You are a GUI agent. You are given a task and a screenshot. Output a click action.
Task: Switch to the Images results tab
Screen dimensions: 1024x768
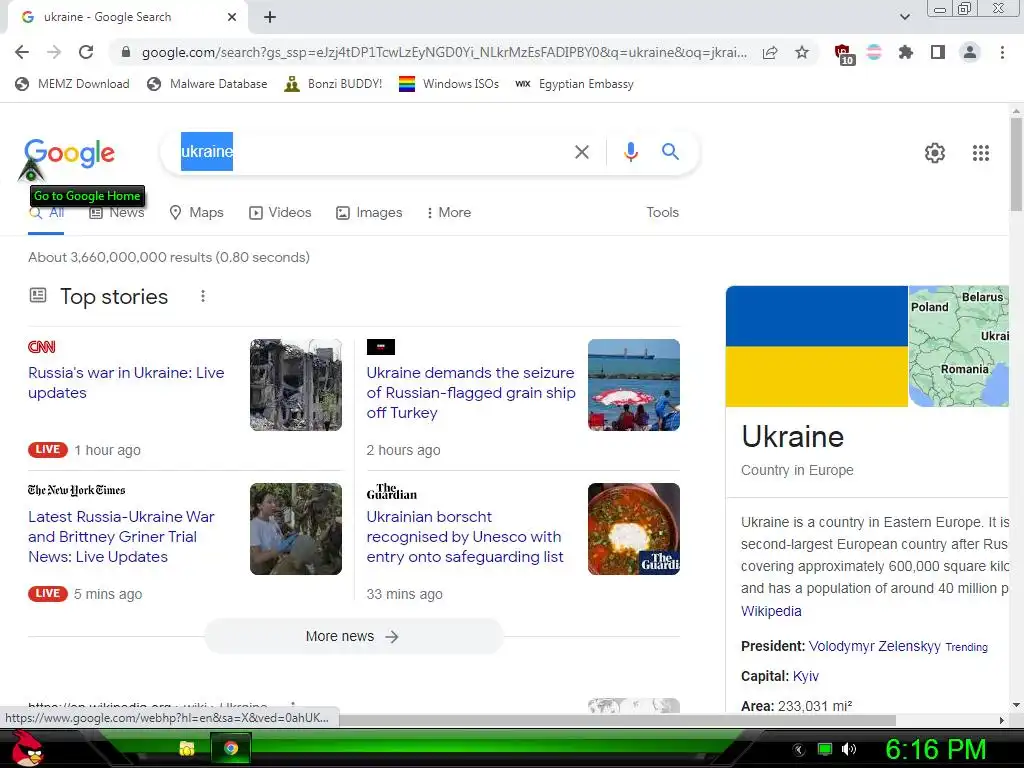click(x=369, y=212)
